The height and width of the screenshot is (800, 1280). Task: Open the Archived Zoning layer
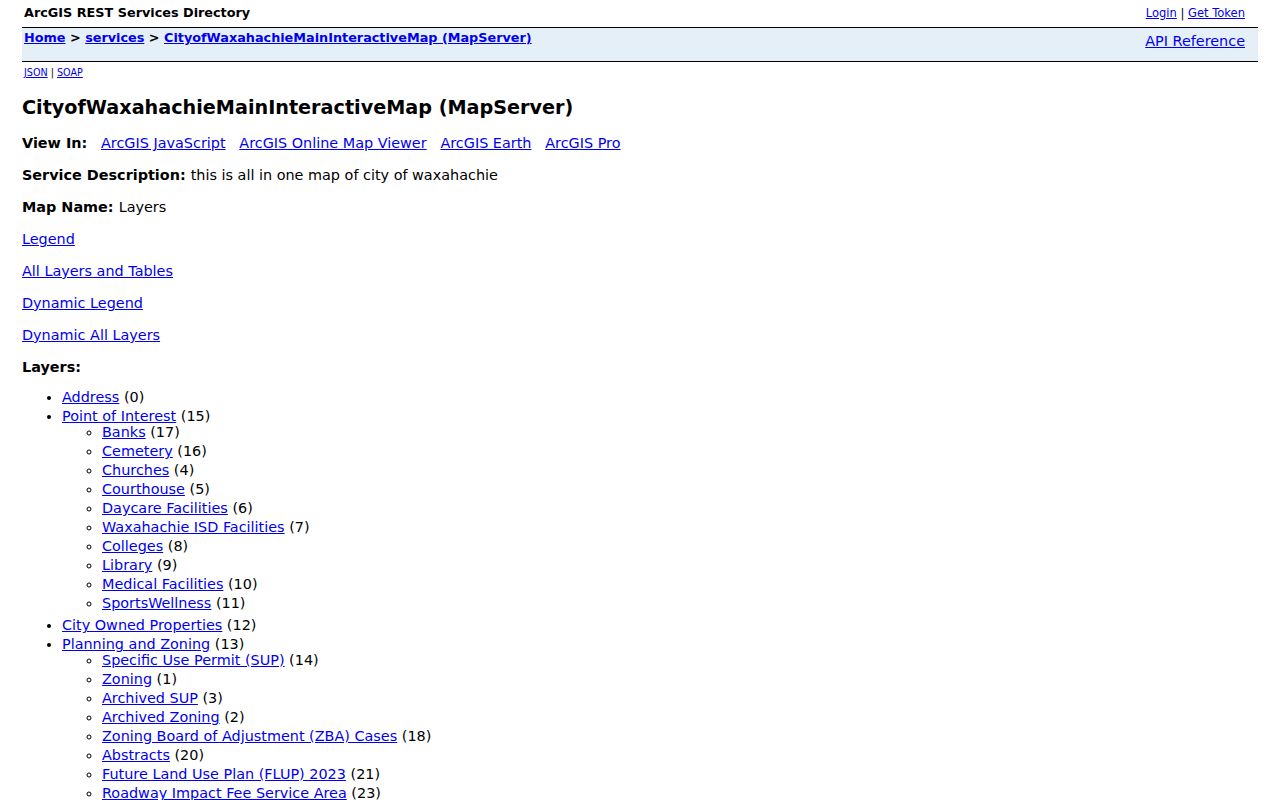click(x=161, y=717)
